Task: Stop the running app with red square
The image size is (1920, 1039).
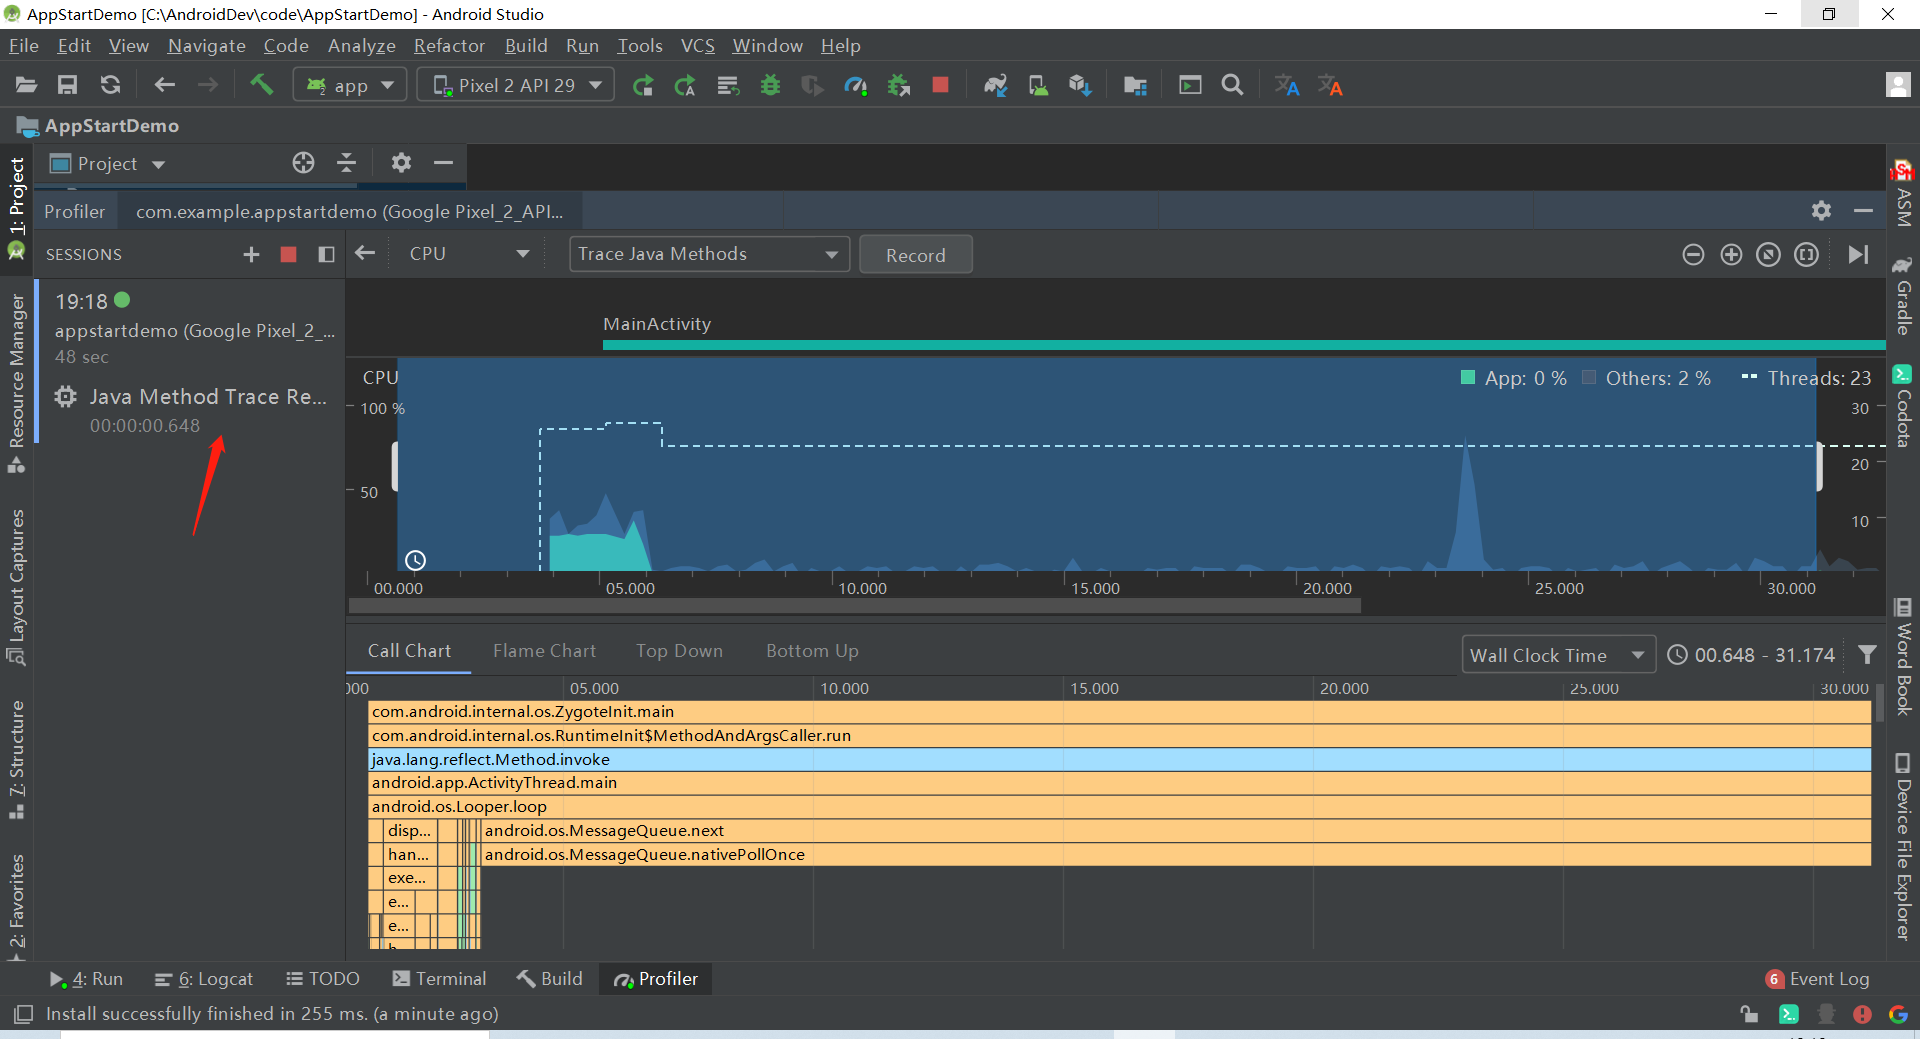Action: click(x=940, y=85)
